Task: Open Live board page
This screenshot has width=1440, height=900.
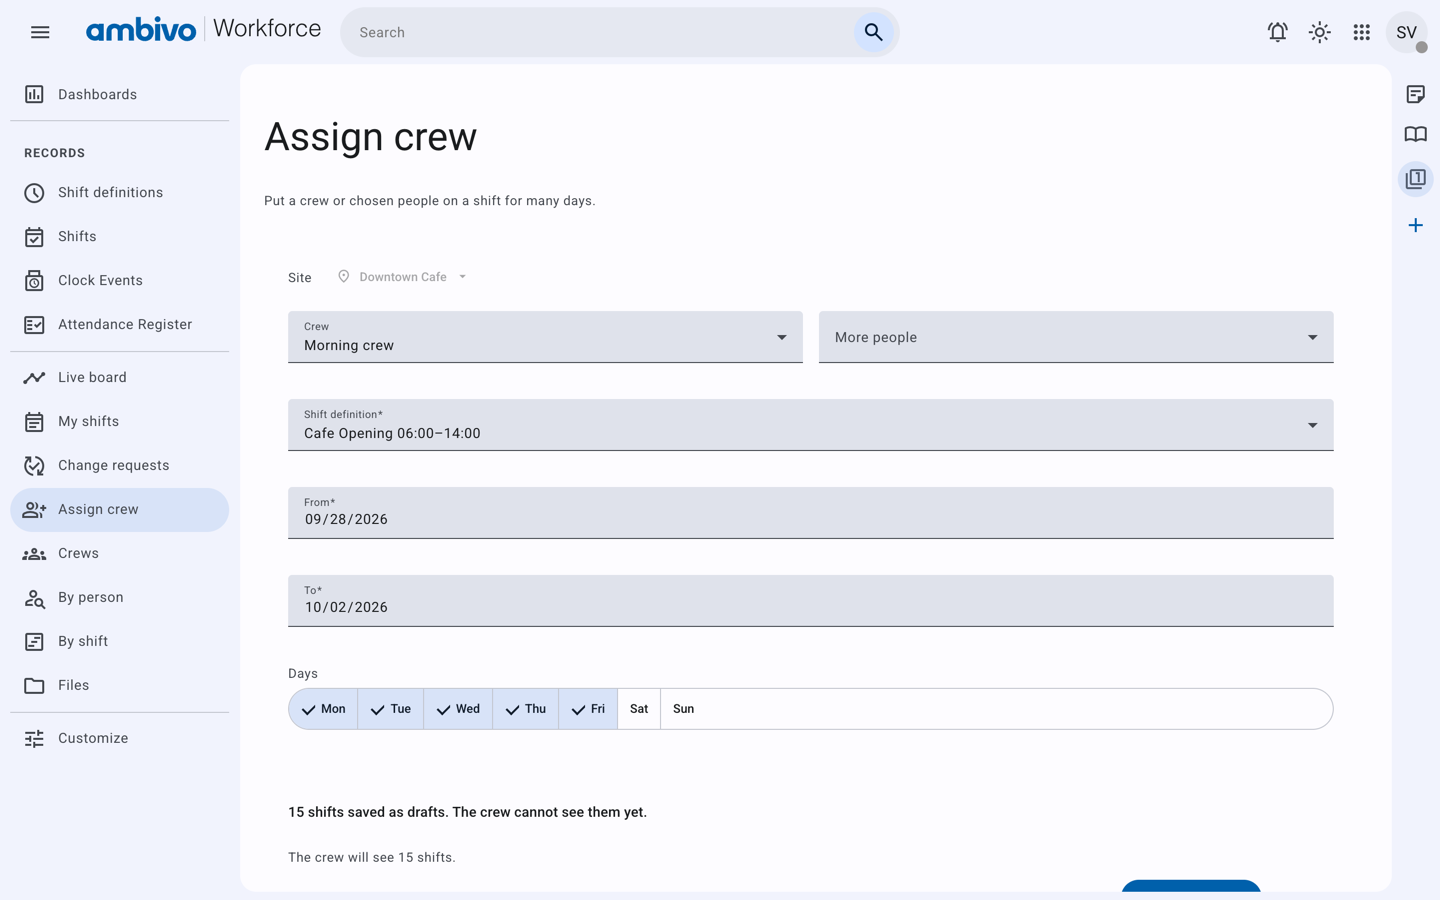Action: tap(120, 377)
